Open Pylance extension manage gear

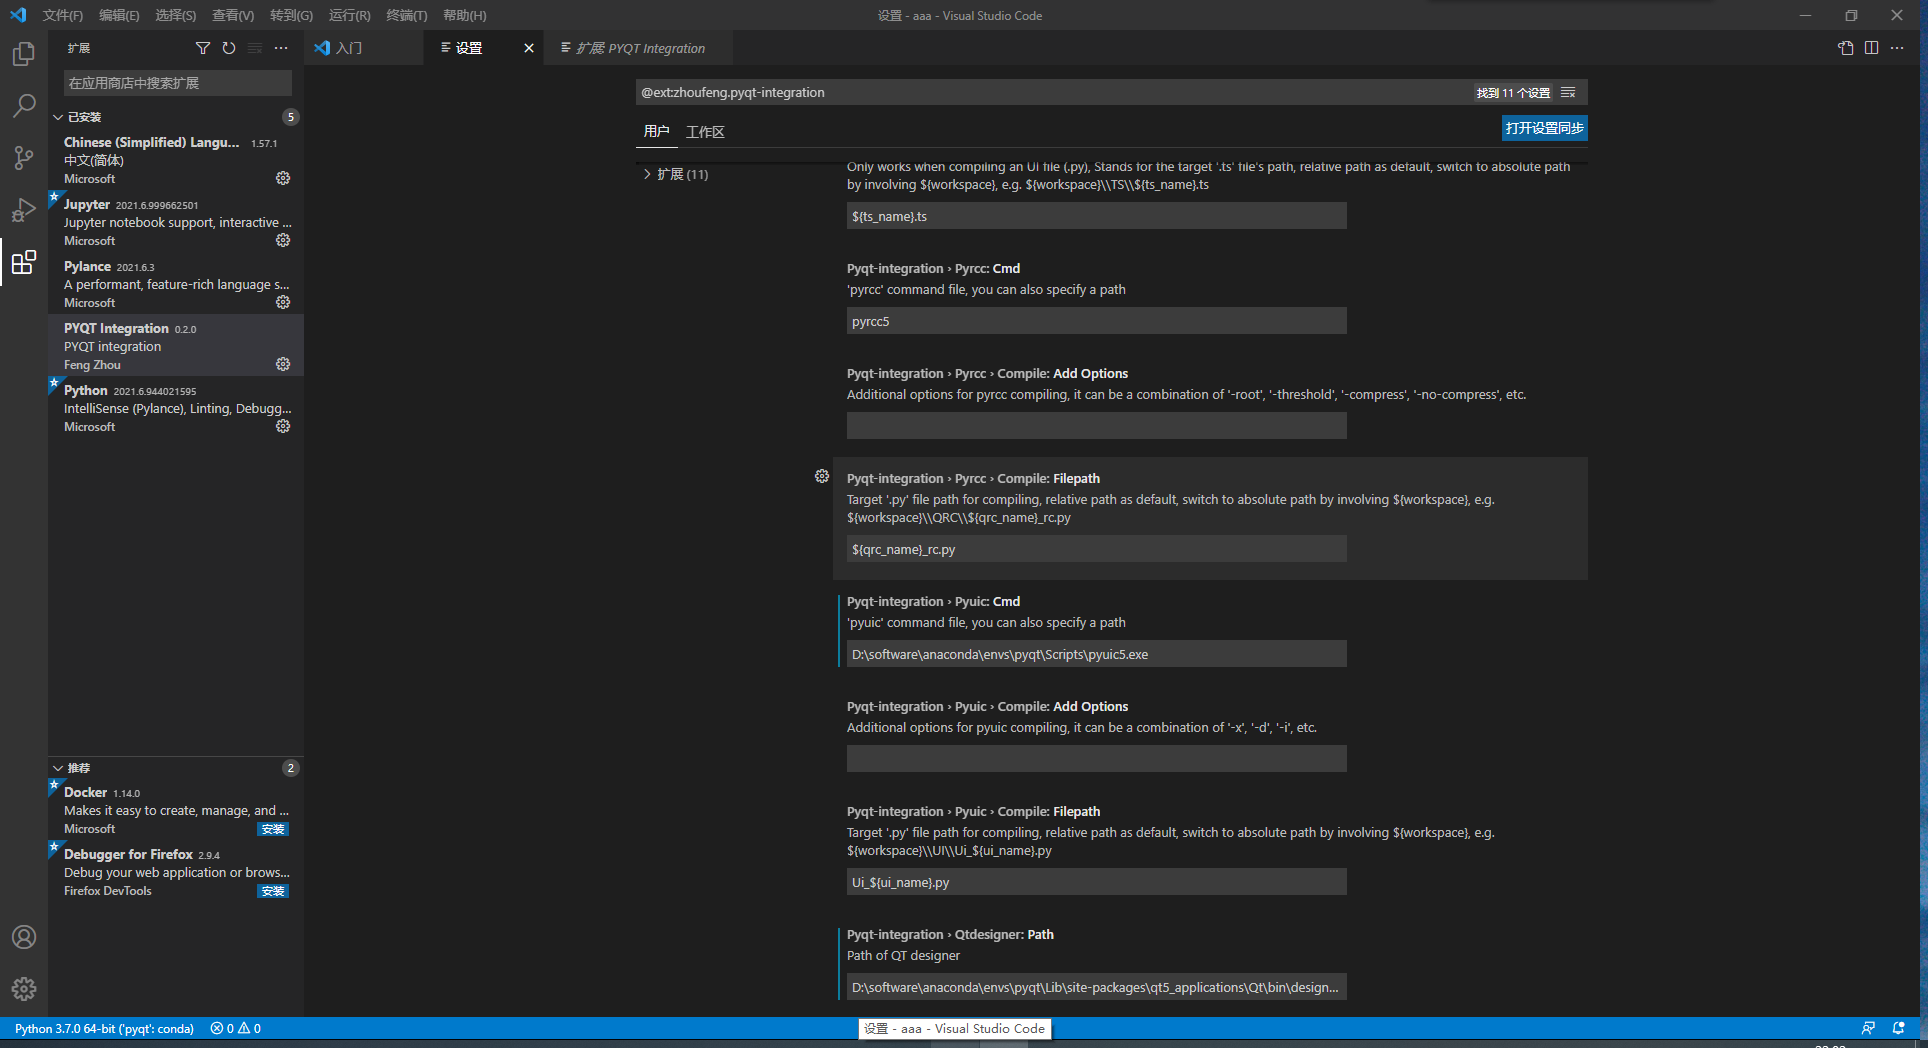coord(283,302)
